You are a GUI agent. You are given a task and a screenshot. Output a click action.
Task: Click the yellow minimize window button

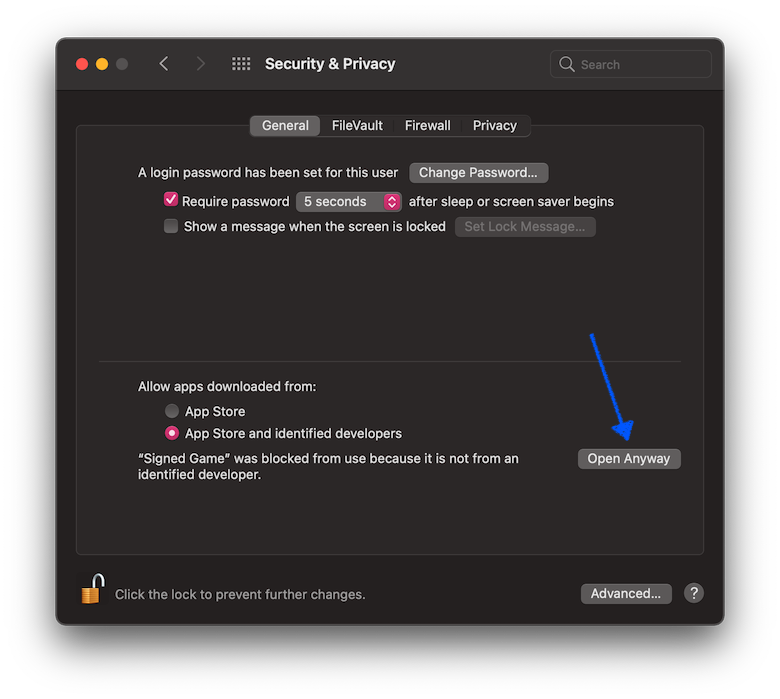[x=102, y=64]
